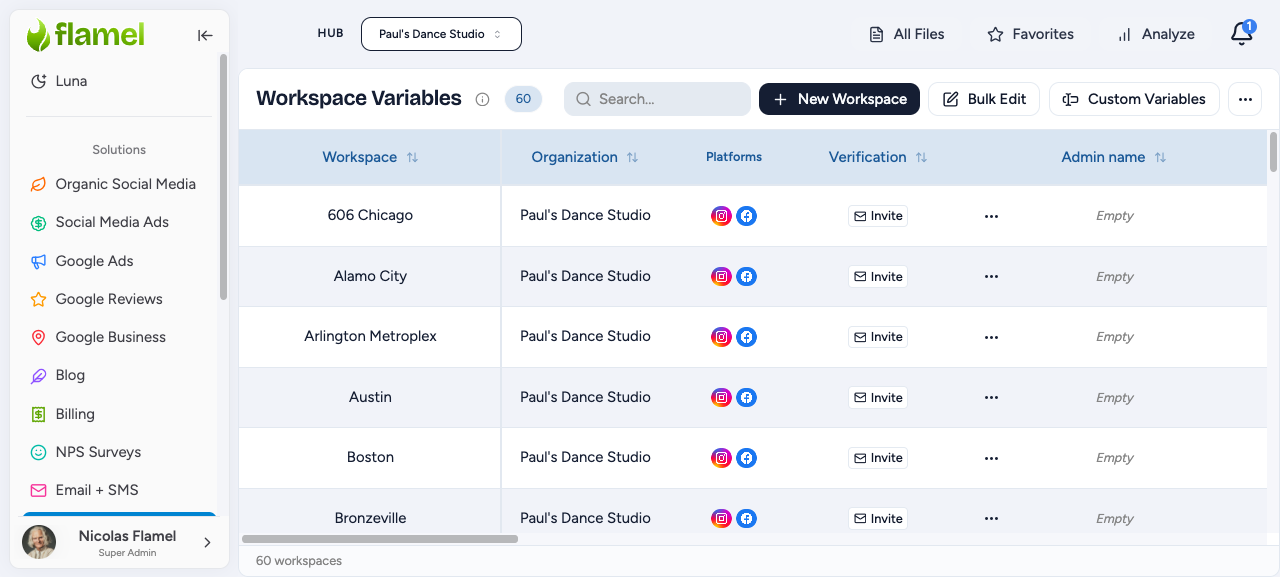Open the Paul's Dance Studio hub dropdown
This screenshot has width=1280, height=577.
pos(441,34)
